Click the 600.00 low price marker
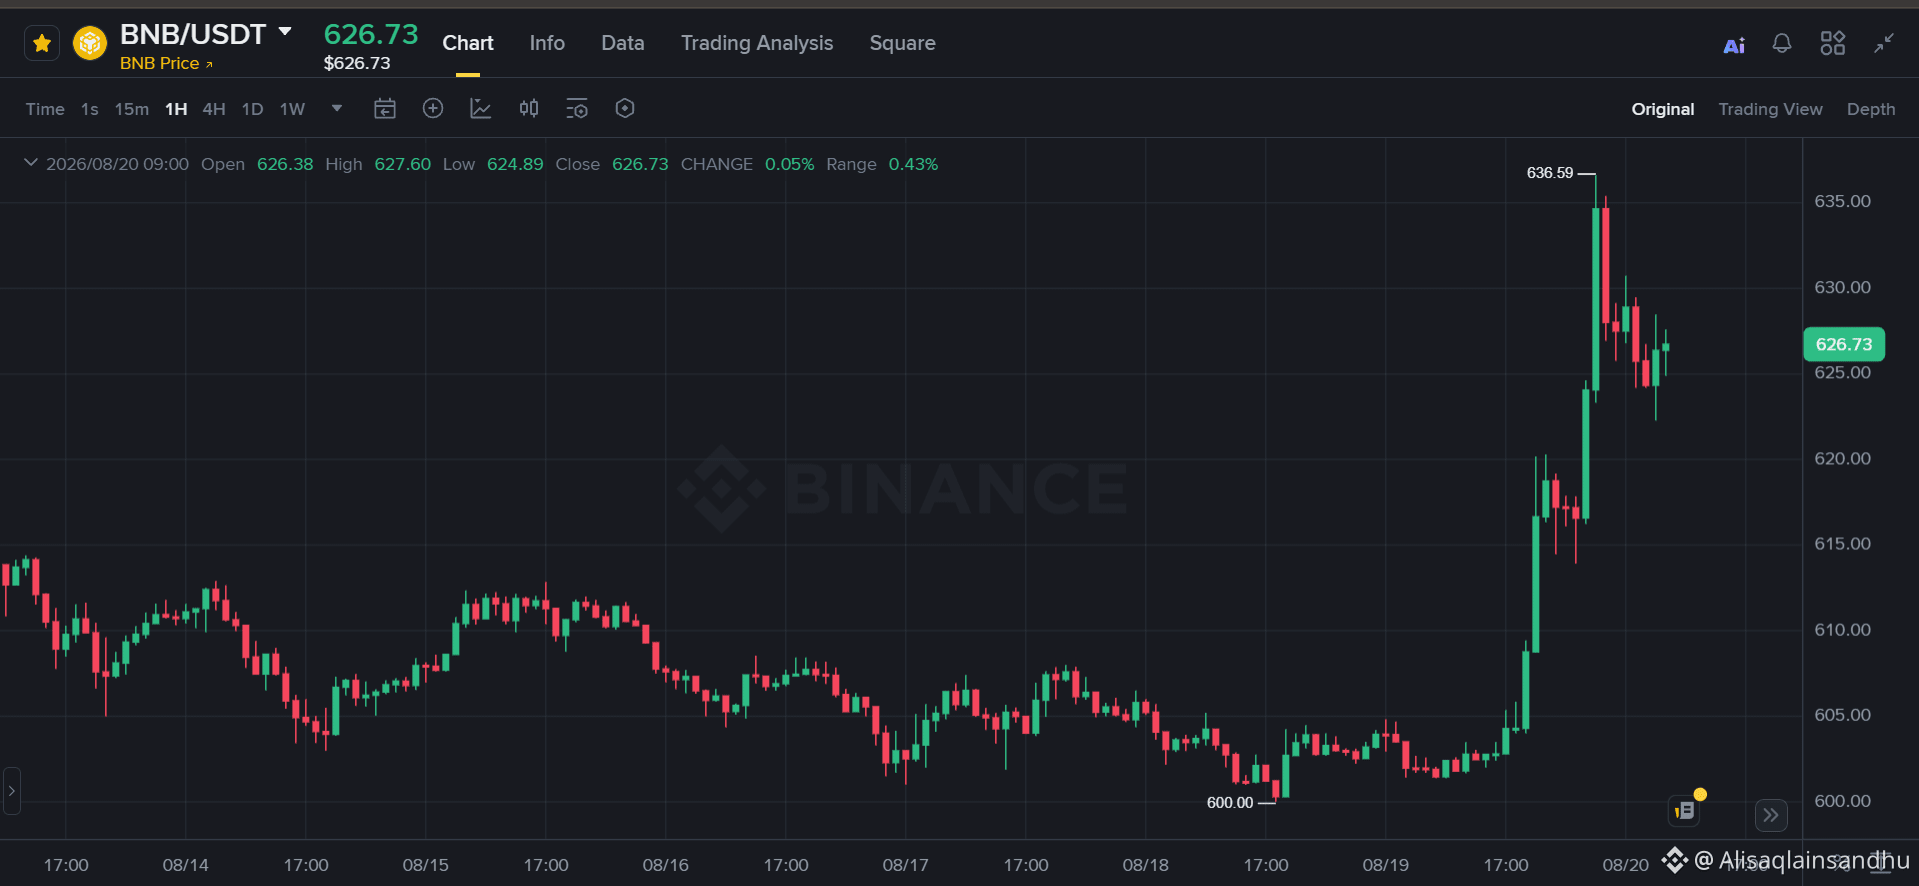 click(x=1229, y=803)
